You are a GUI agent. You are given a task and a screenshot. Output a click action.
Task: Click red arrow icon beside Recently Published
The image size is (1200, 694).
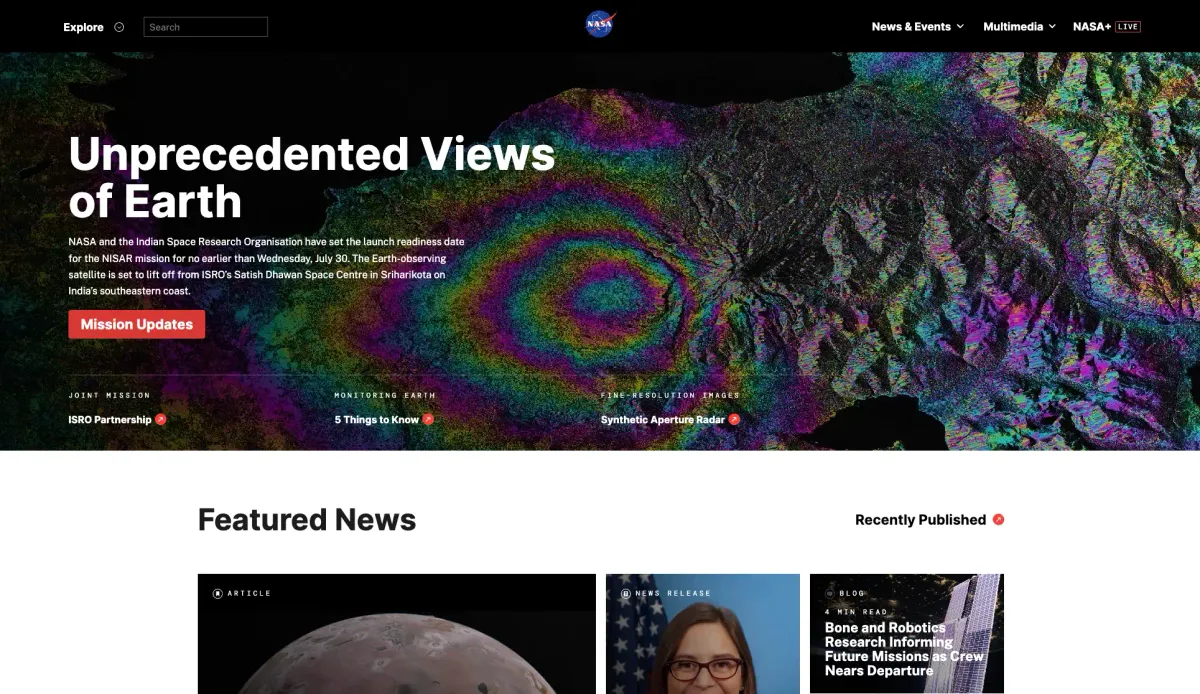(x=998, y=520)
